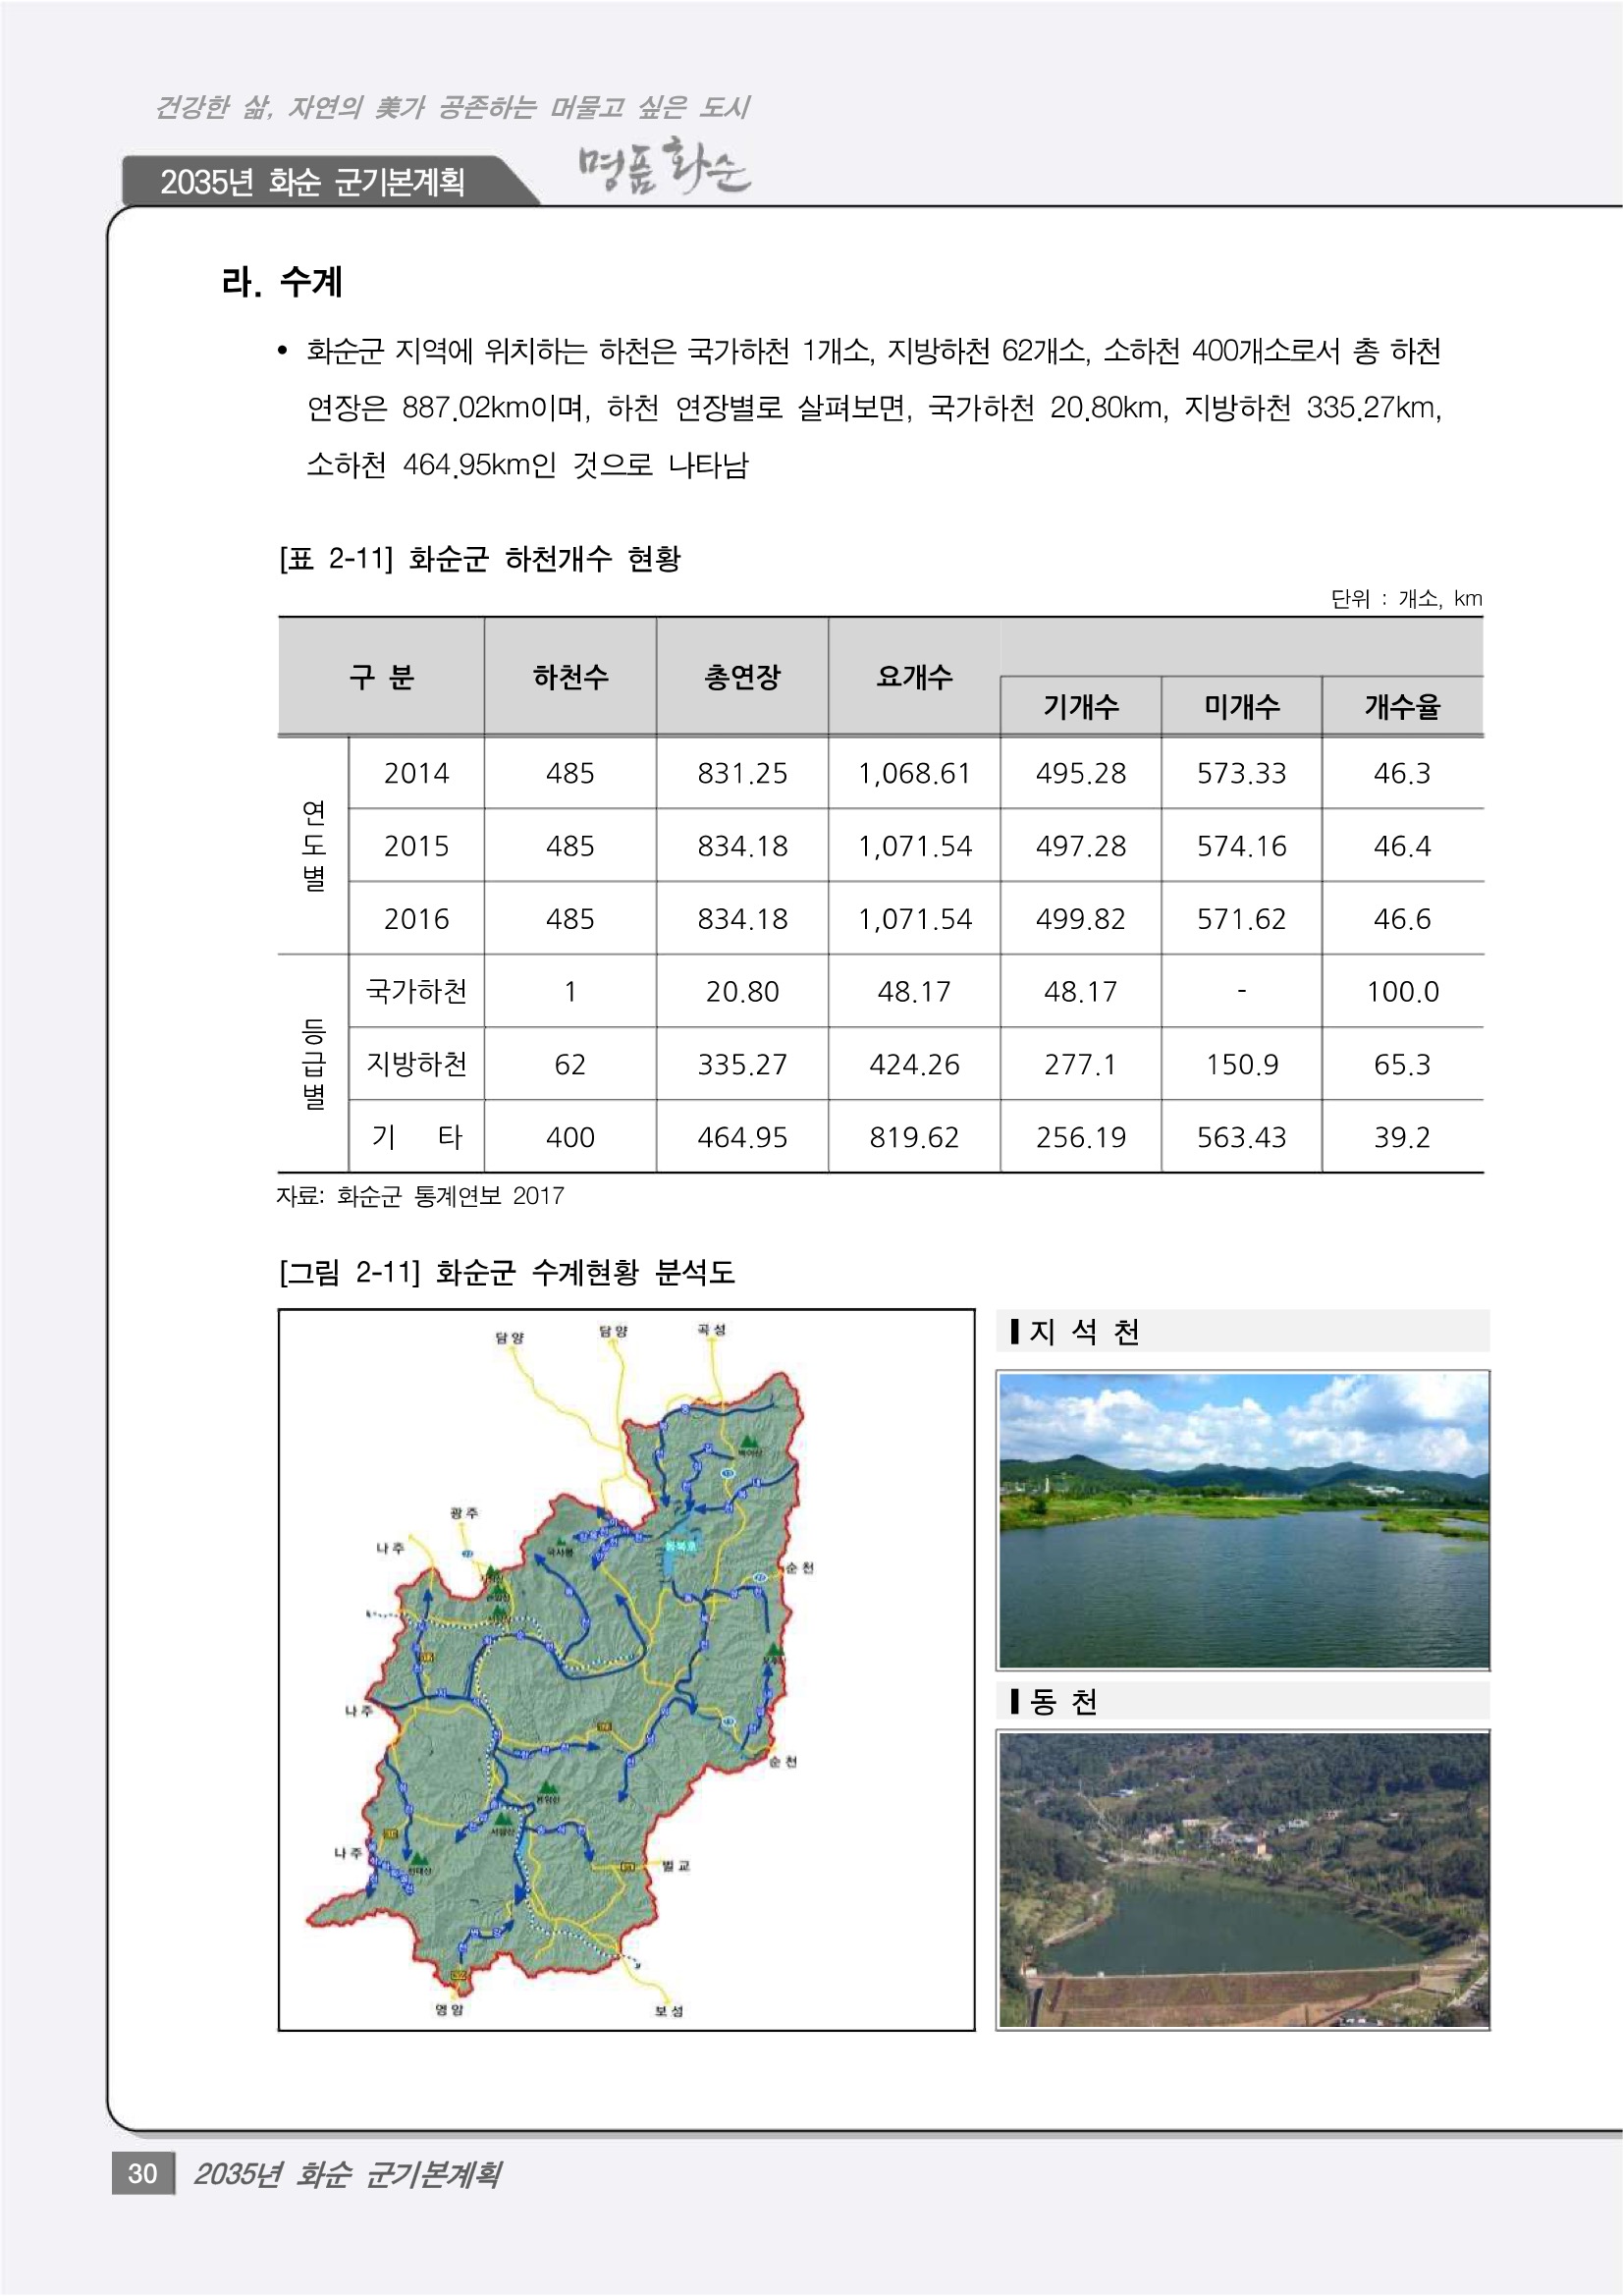Click the 2015 row's 개수율 value '46.4'
Viewport: 1623px width, 2296px height.
[x=1402, y=846]
